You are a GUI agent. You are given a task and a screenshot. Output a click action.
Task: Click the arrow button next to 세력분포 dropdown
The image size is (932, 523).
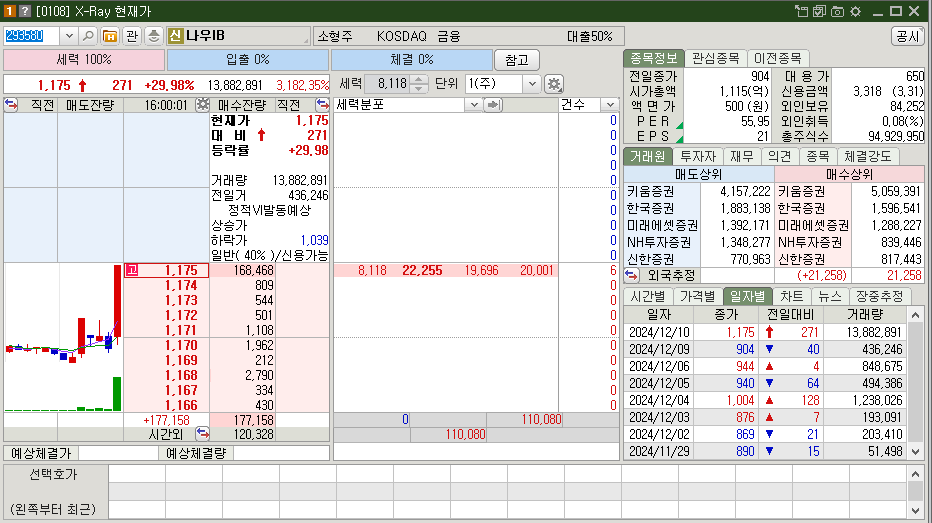(493, 105)
